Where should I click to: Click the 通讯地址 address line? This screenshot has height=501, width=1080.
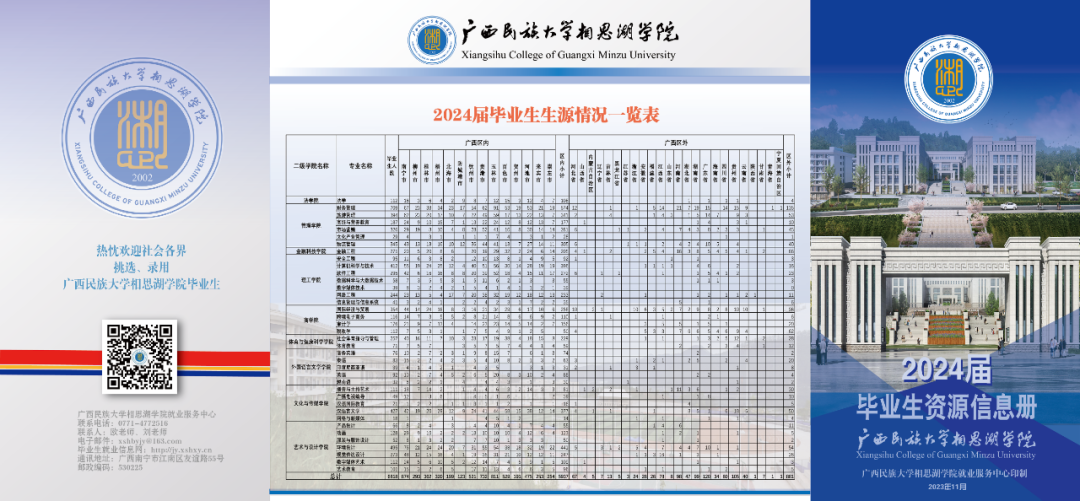(151, 458)
